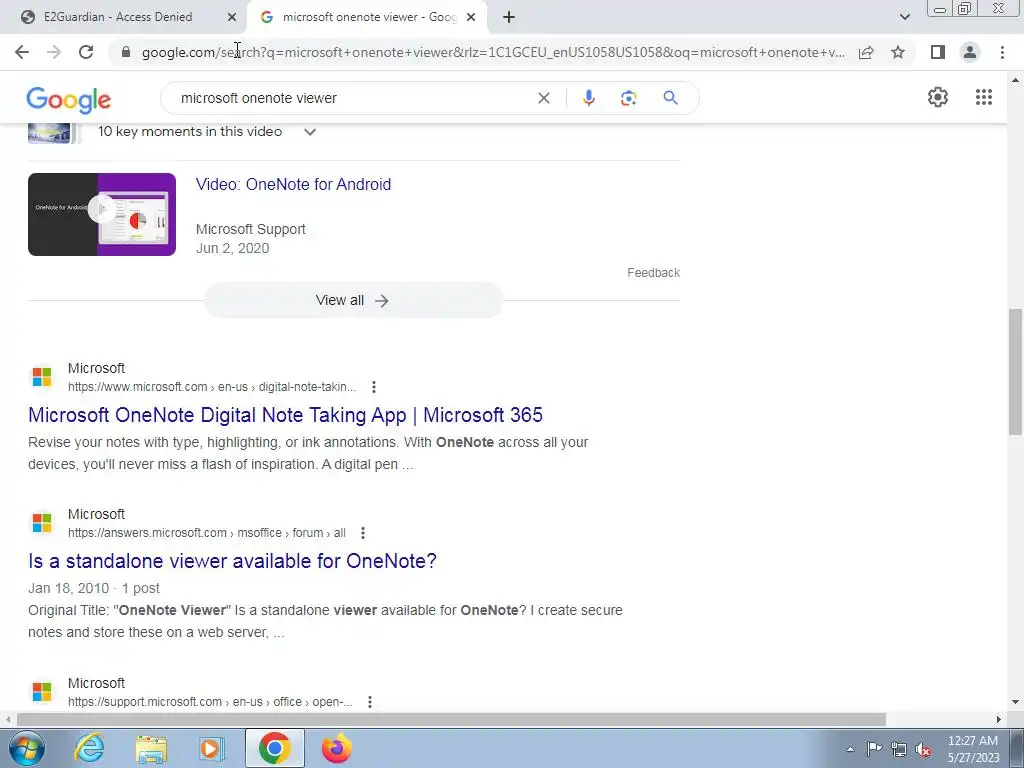Click the Feedback link
The image size is (1024, 768).
coord(653,273)
